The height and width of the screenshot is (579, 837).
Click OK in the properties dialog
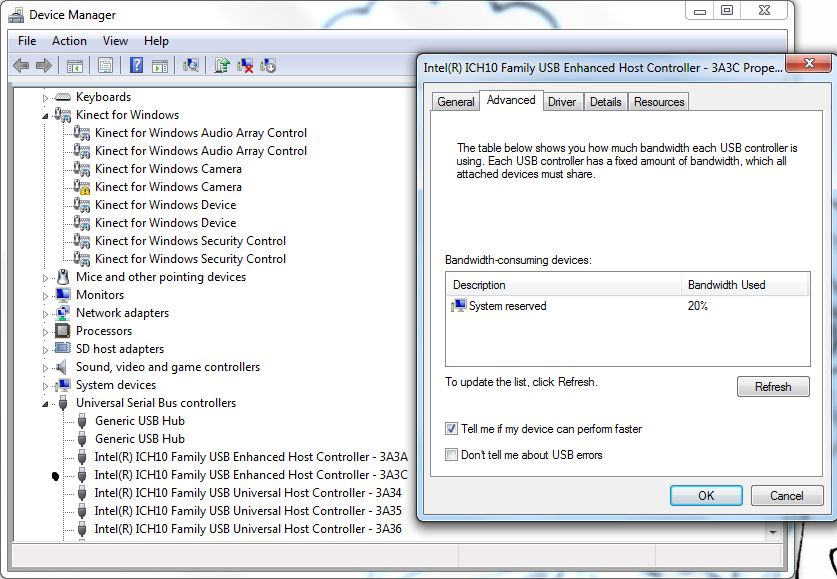pos(706,495)
